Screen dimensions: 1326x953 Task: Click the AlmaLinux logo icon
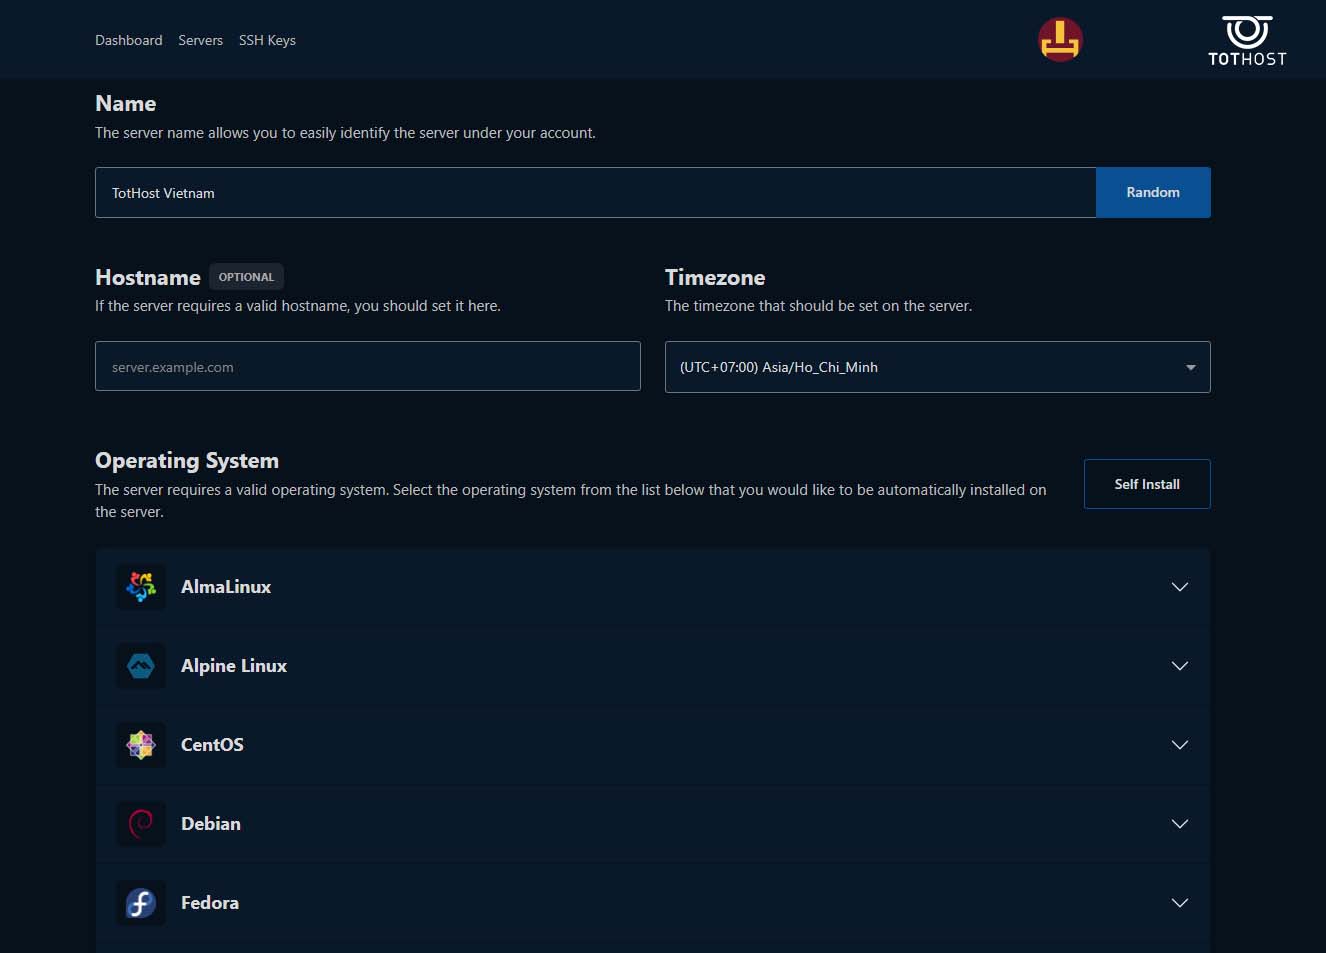pyautogui.click(x=141, y=587)
